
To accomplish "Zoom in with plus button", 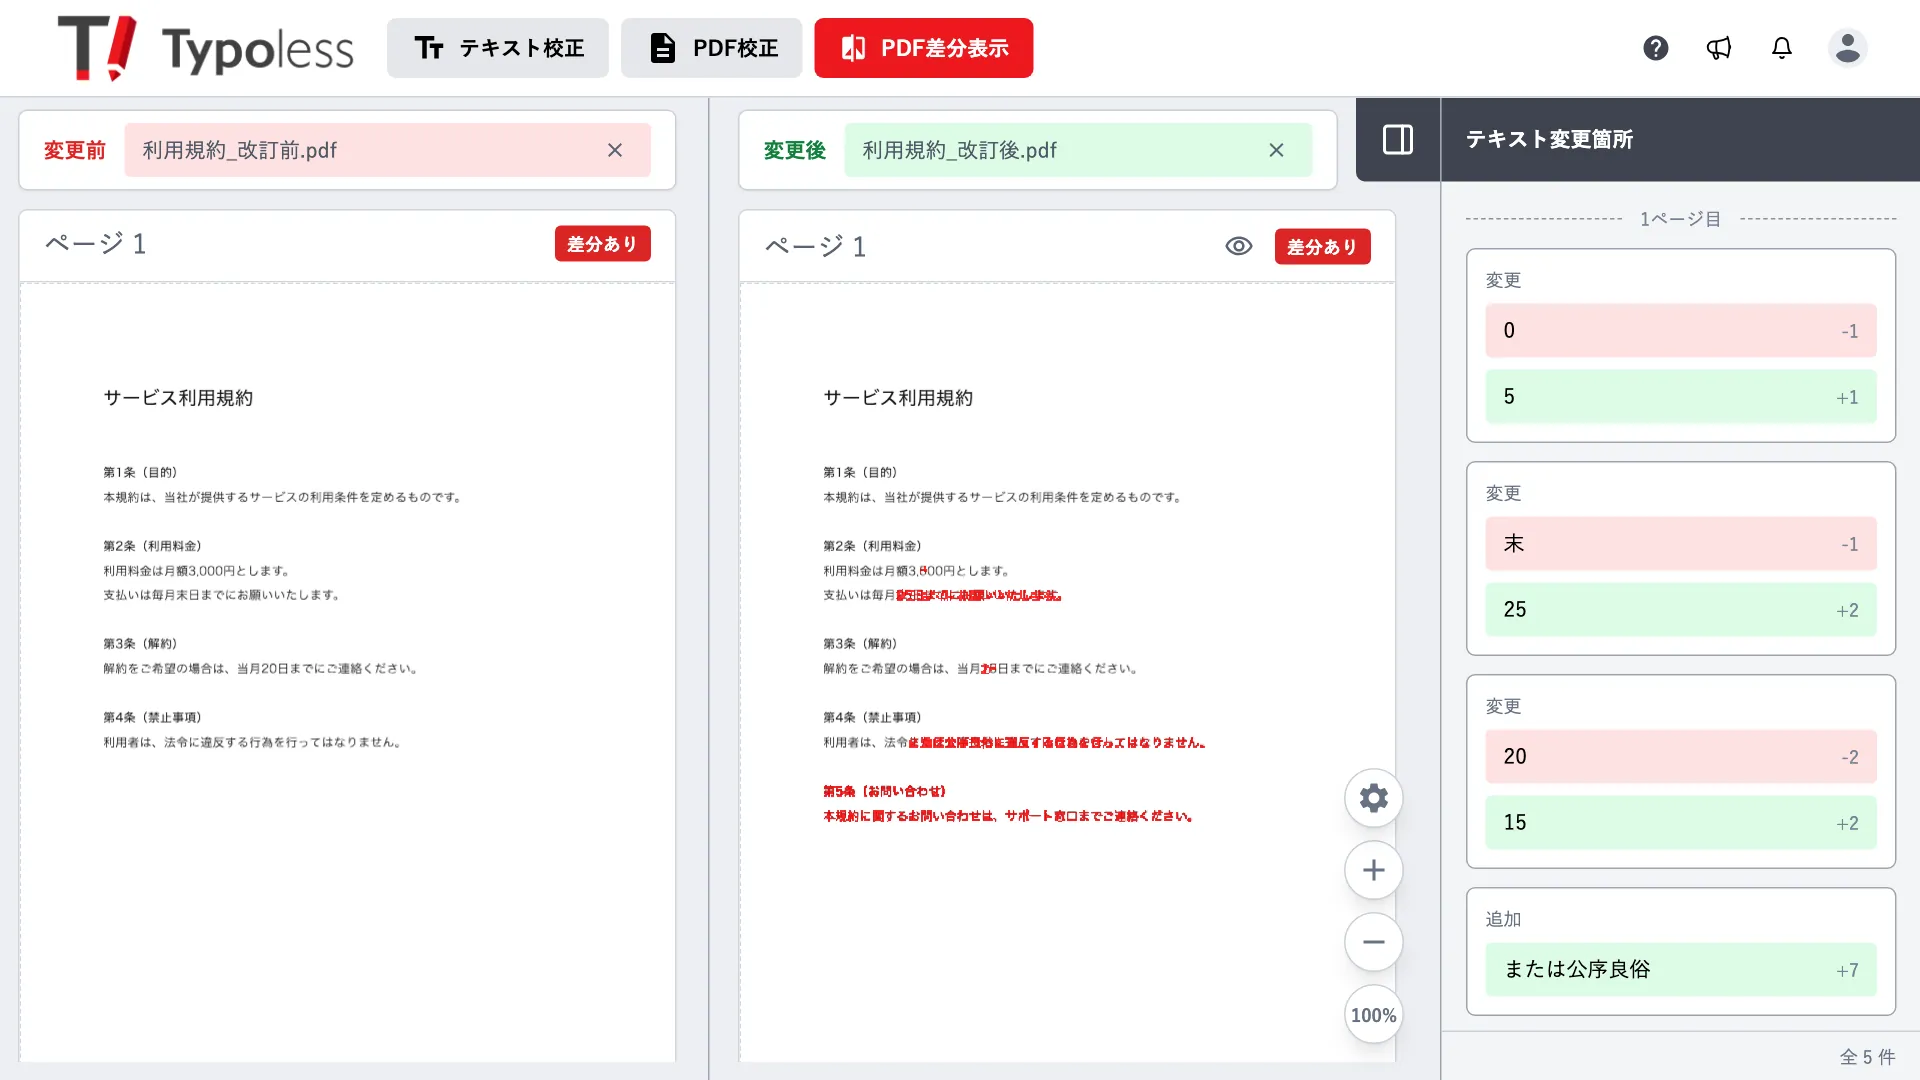I will pos(1374,870).
